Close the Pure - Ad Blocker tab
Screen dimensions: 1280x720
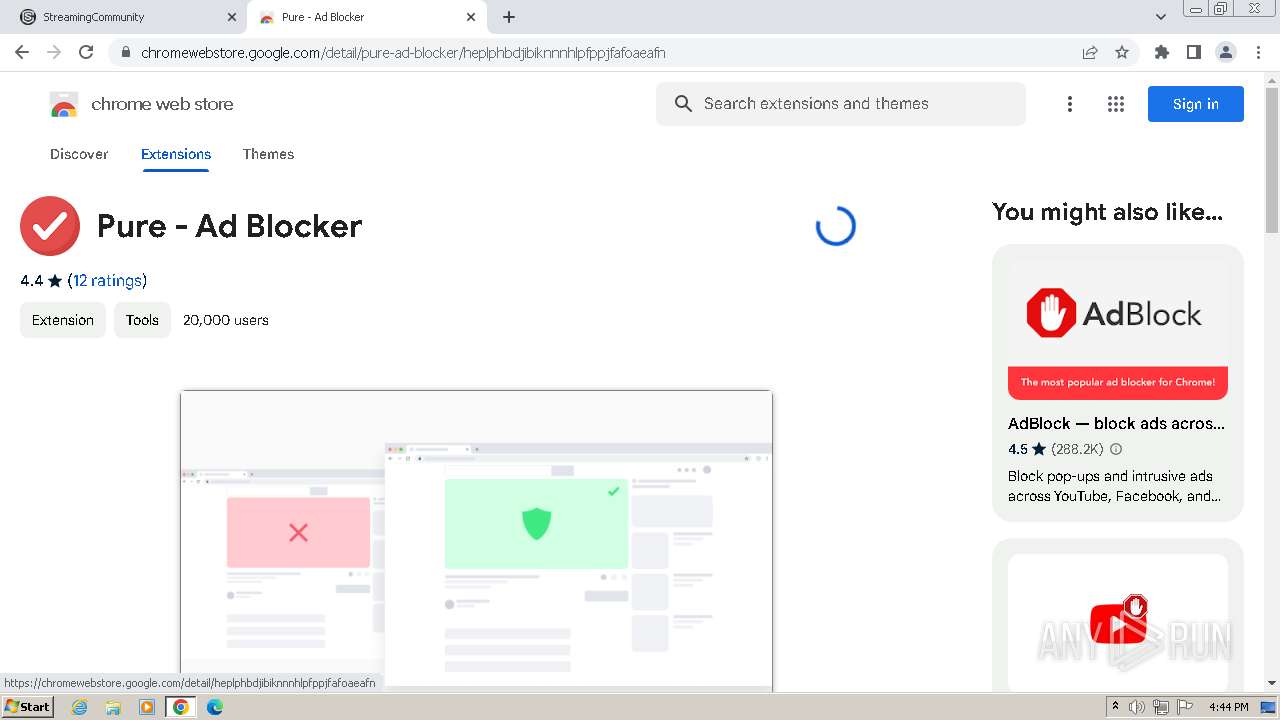pos(471,17)
